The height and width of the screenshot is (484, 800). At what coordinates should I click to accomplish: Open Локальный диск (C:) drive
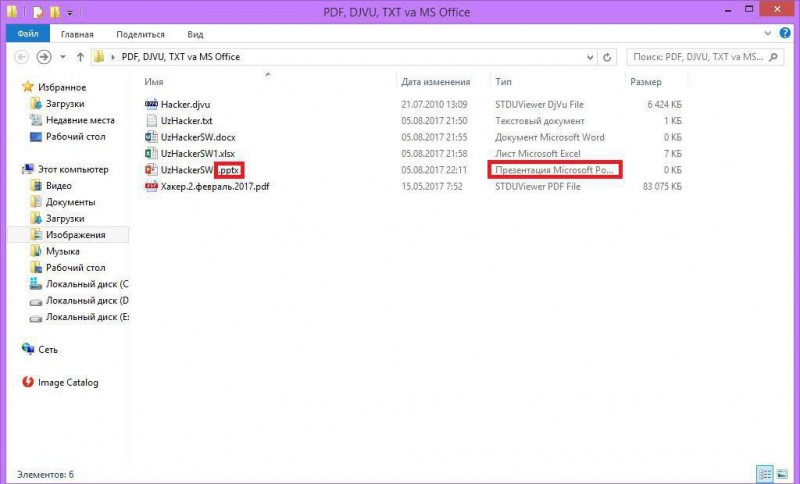(x=87, y=284)
